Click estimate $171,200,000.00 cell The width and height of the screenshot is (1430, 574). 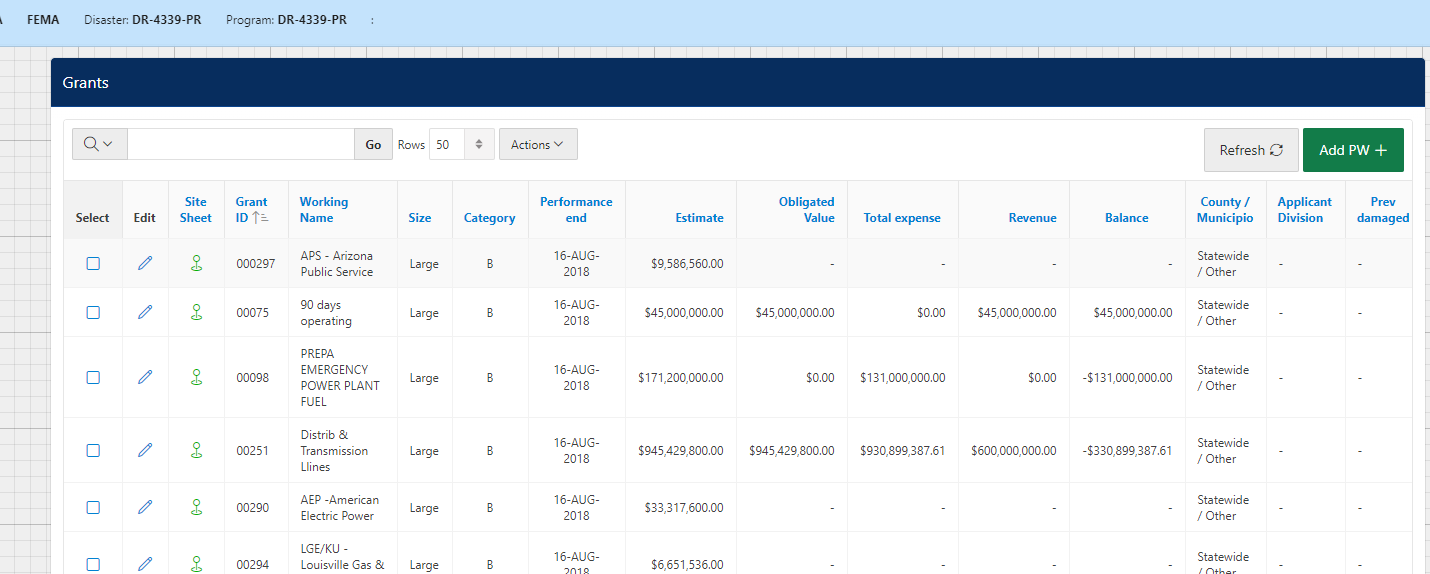681,378
